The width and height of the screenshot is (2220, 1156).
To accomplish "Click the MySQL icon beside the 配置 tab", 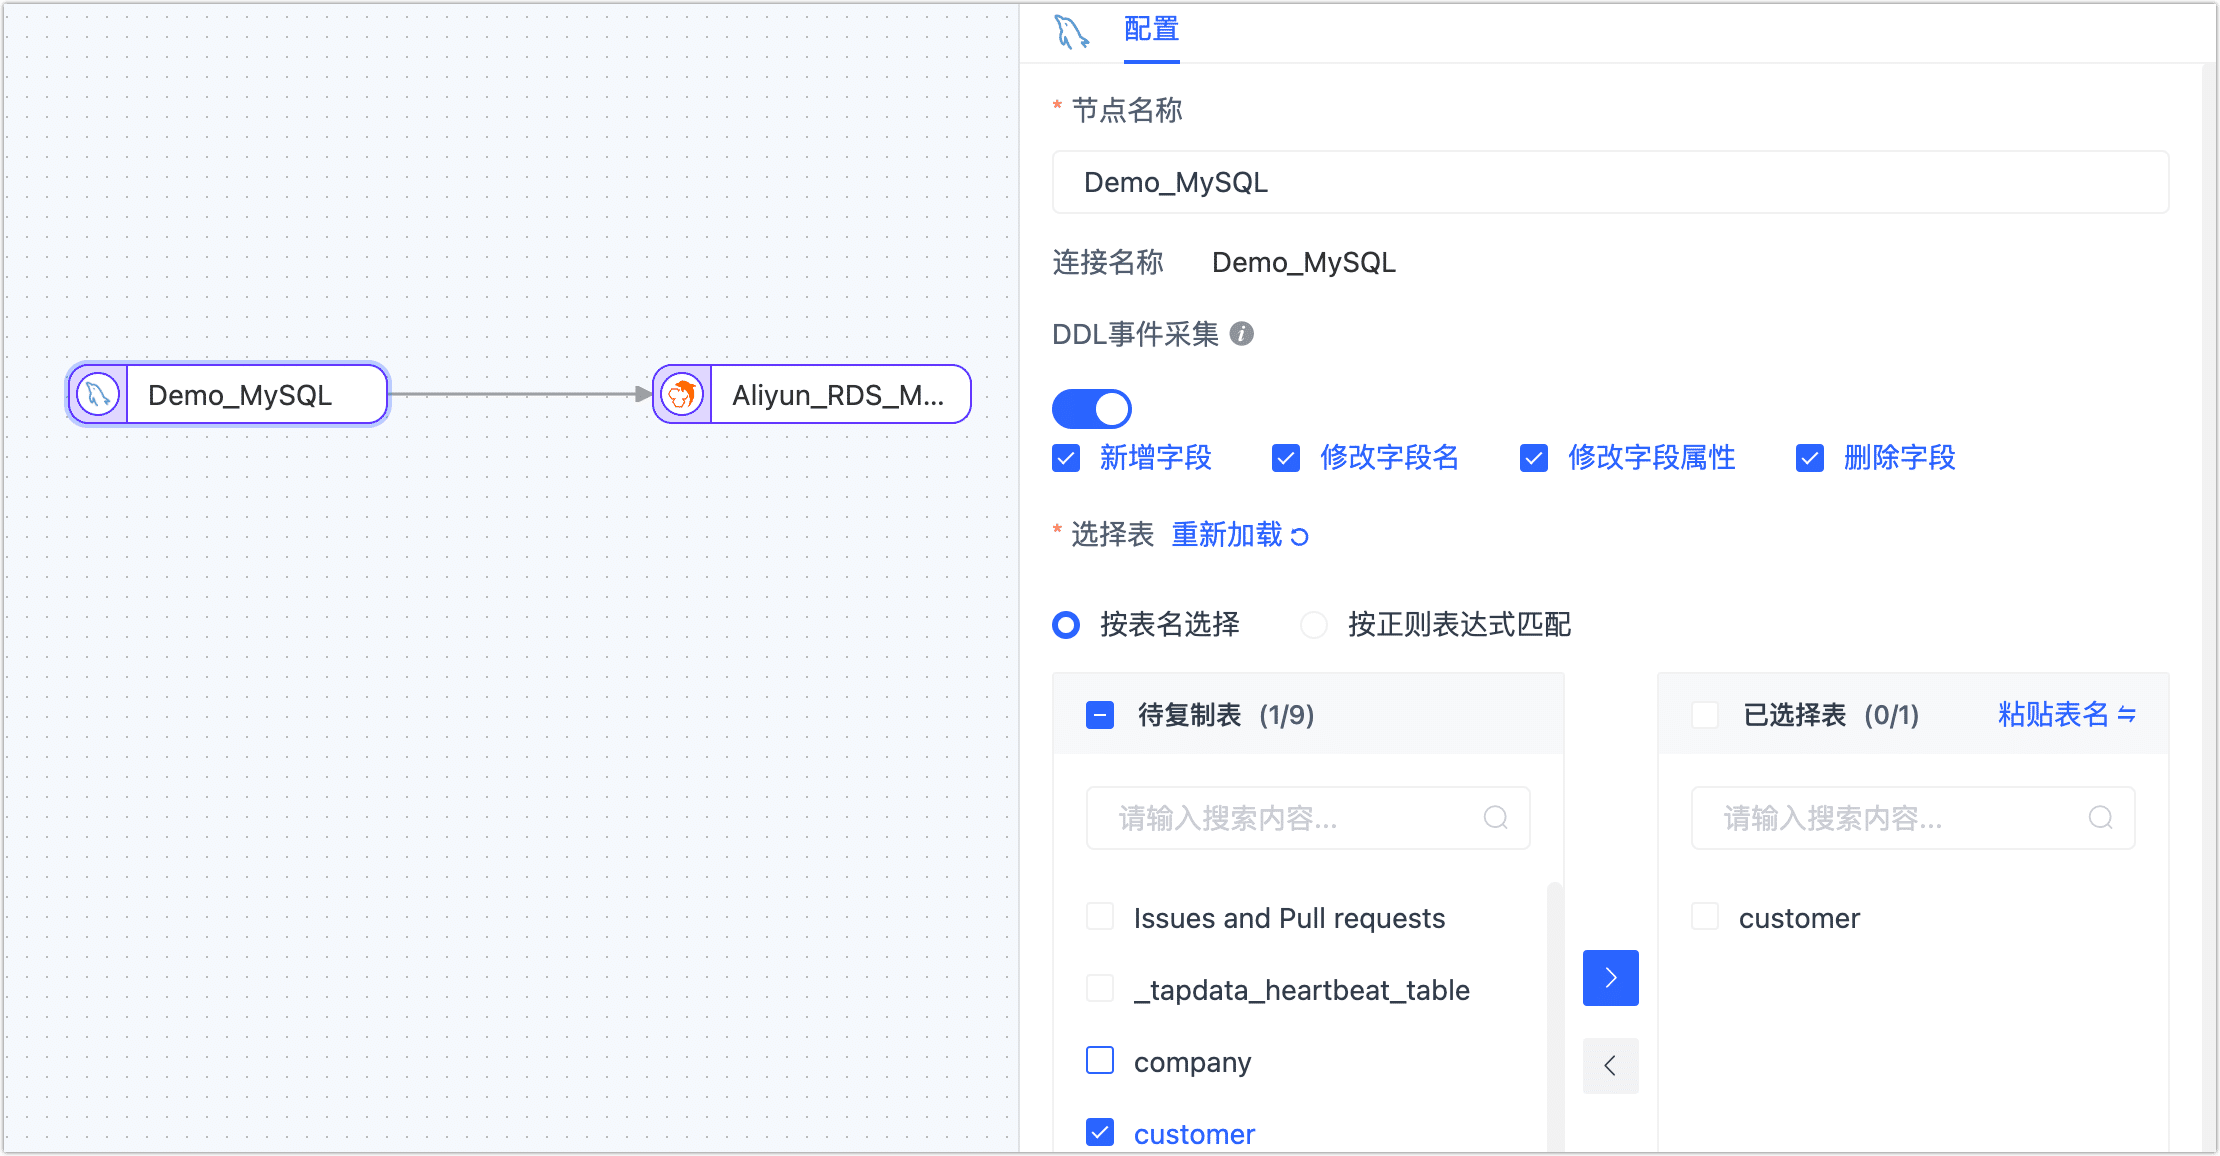I will click(1070, 31).
